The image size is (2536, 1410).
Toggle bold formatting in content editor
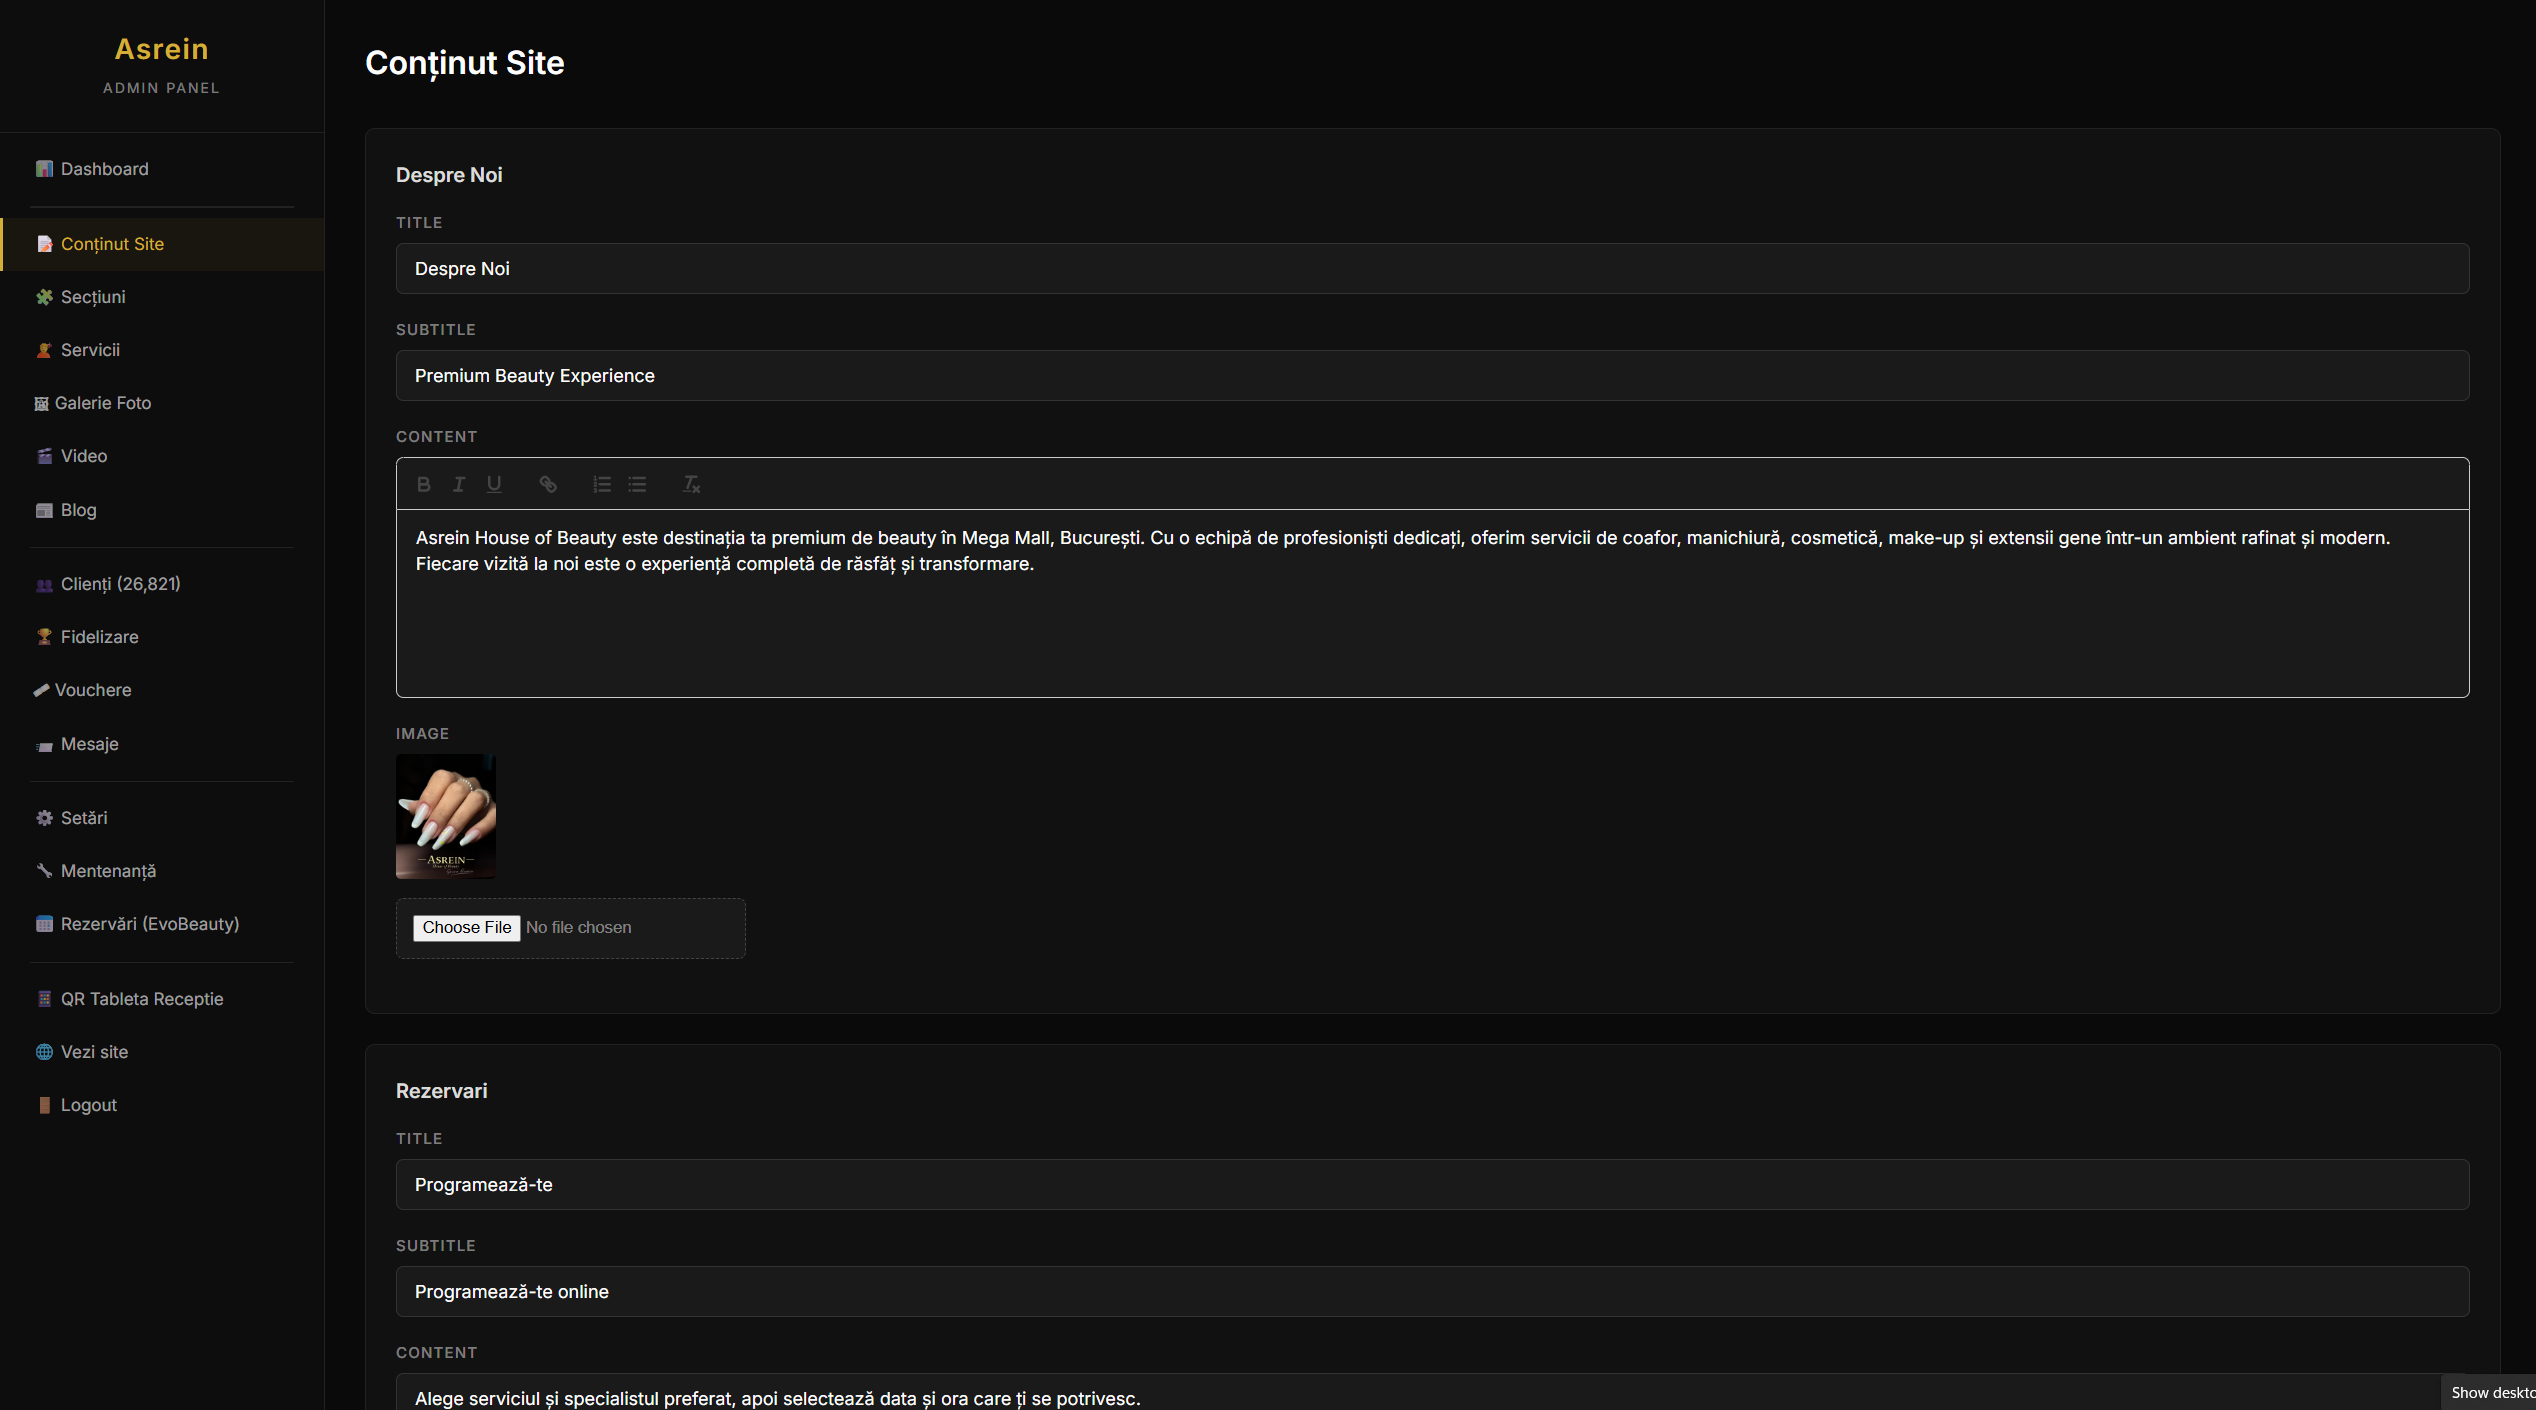(424, 484)
